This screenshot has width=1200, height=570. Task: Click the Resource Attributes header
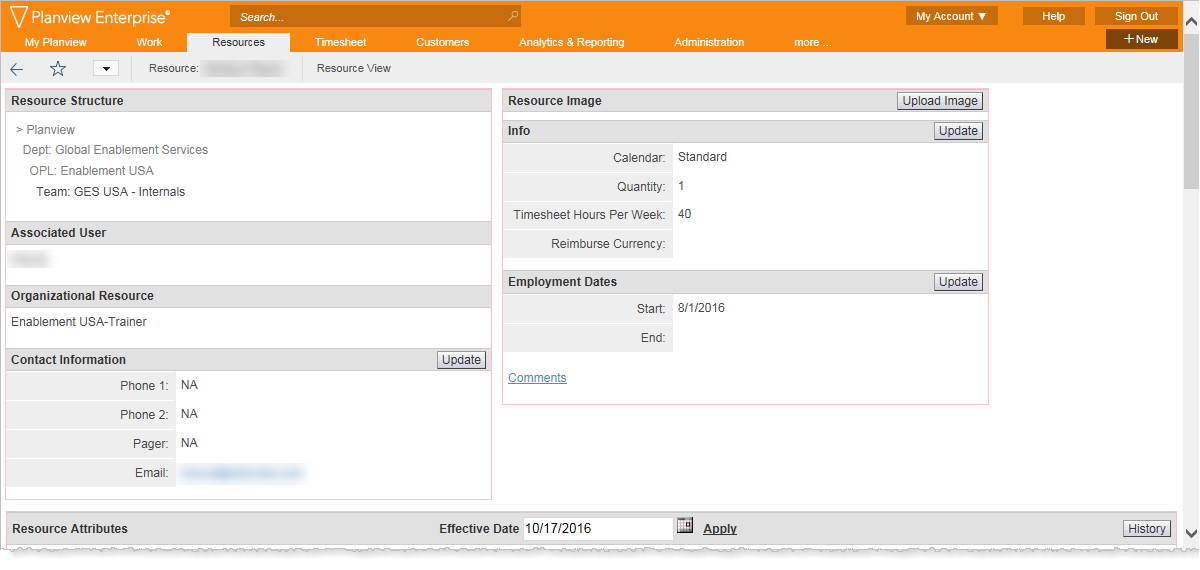pos(70,529)
